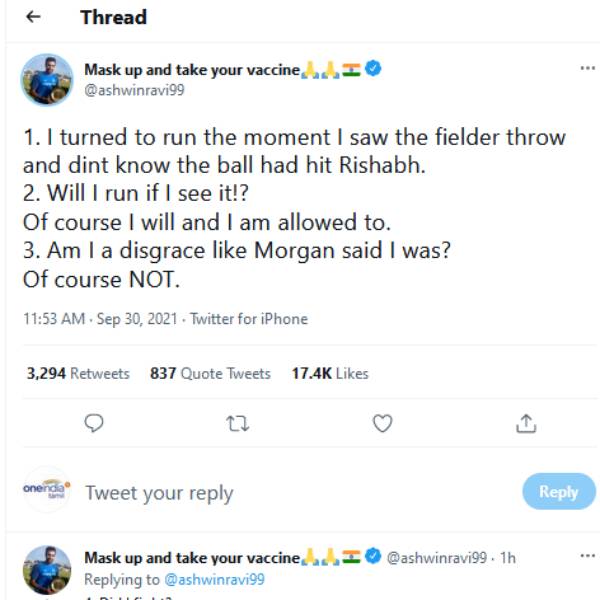Click main tweet author's profile picture
The height and width of the screenshot is (600, 600).
click(x=47, y=79)
